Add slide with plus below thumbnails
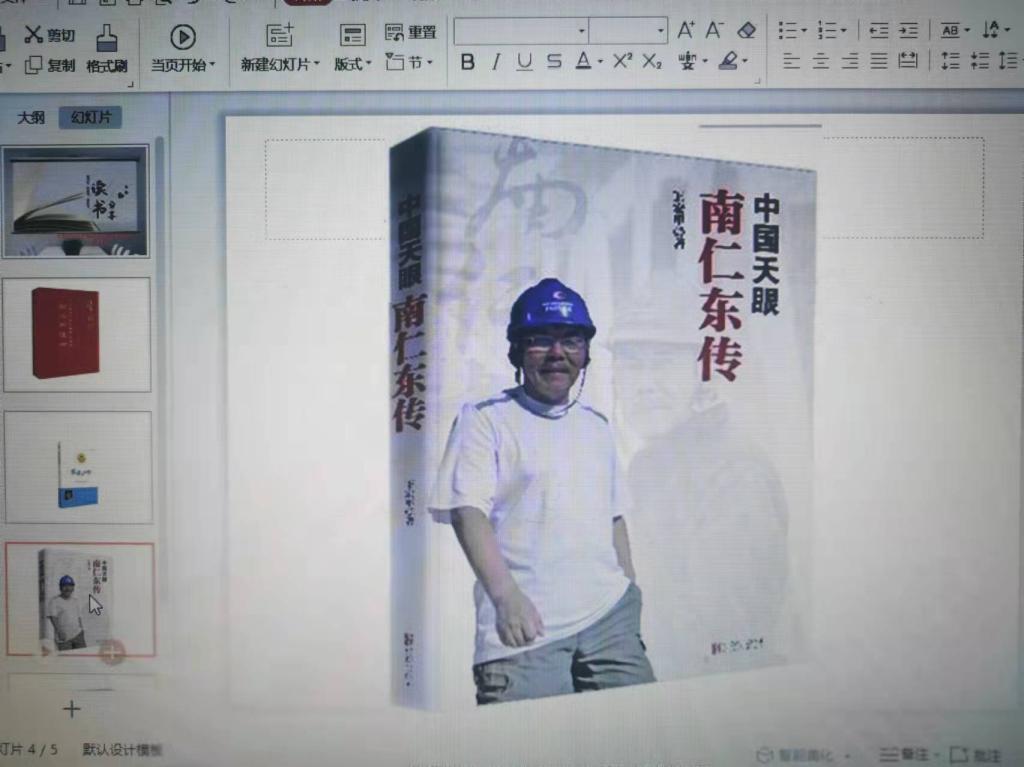 point(72,709)
